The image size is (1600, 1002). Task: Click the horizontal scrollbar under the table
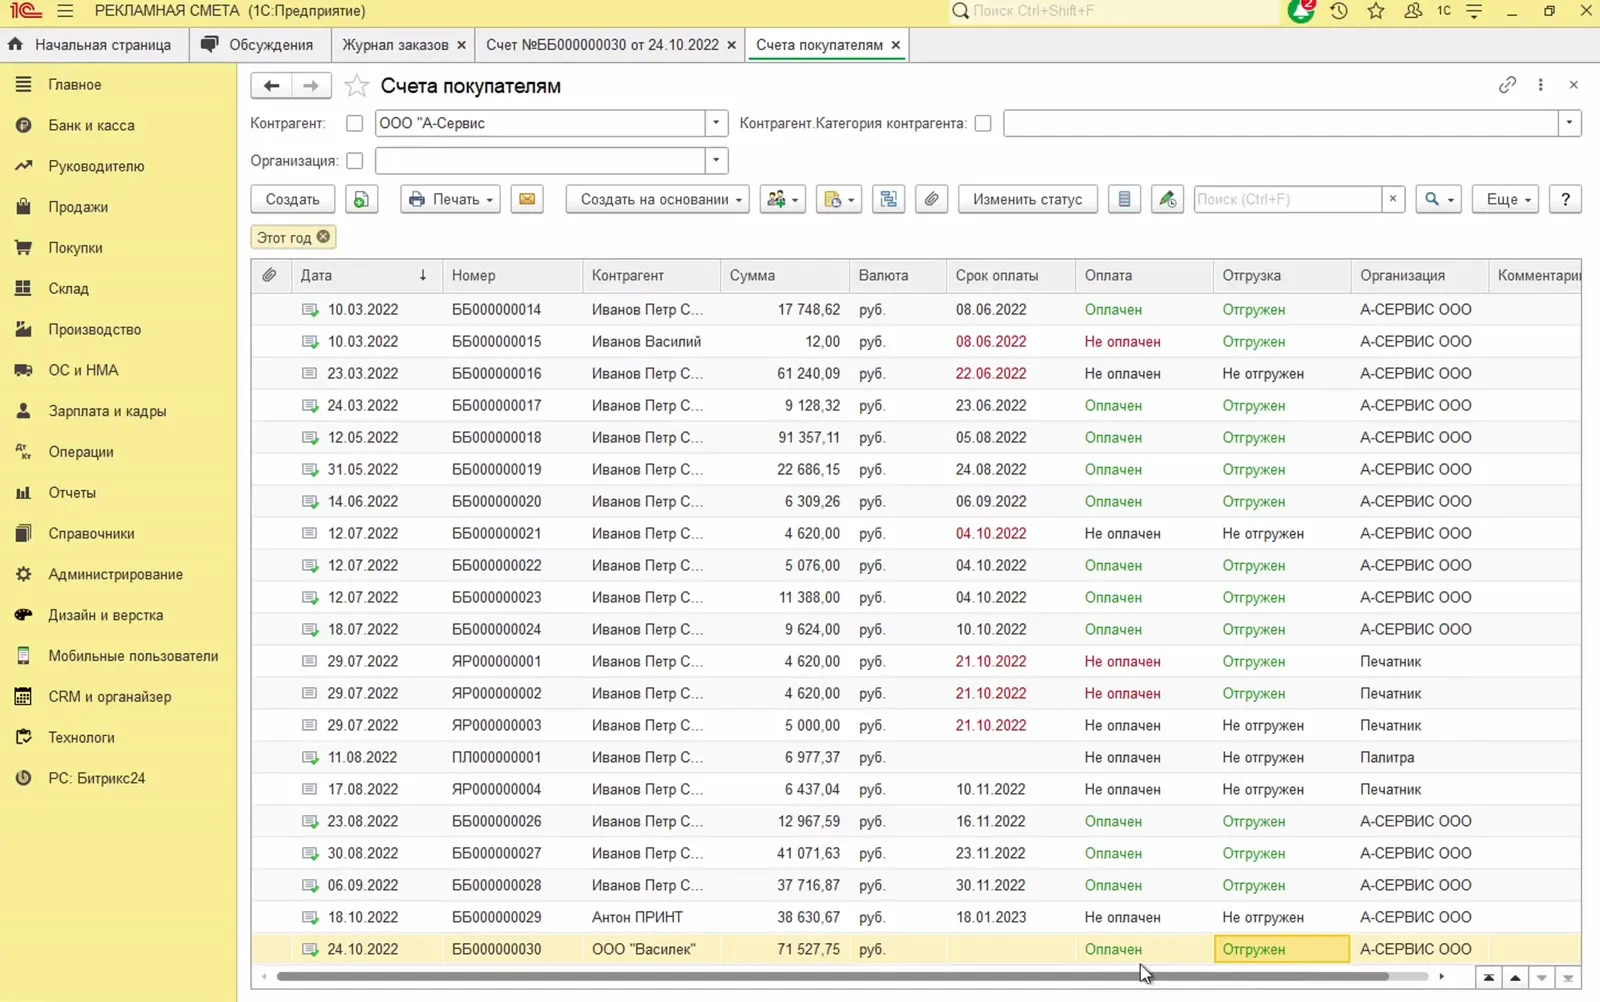click(832, 976)
